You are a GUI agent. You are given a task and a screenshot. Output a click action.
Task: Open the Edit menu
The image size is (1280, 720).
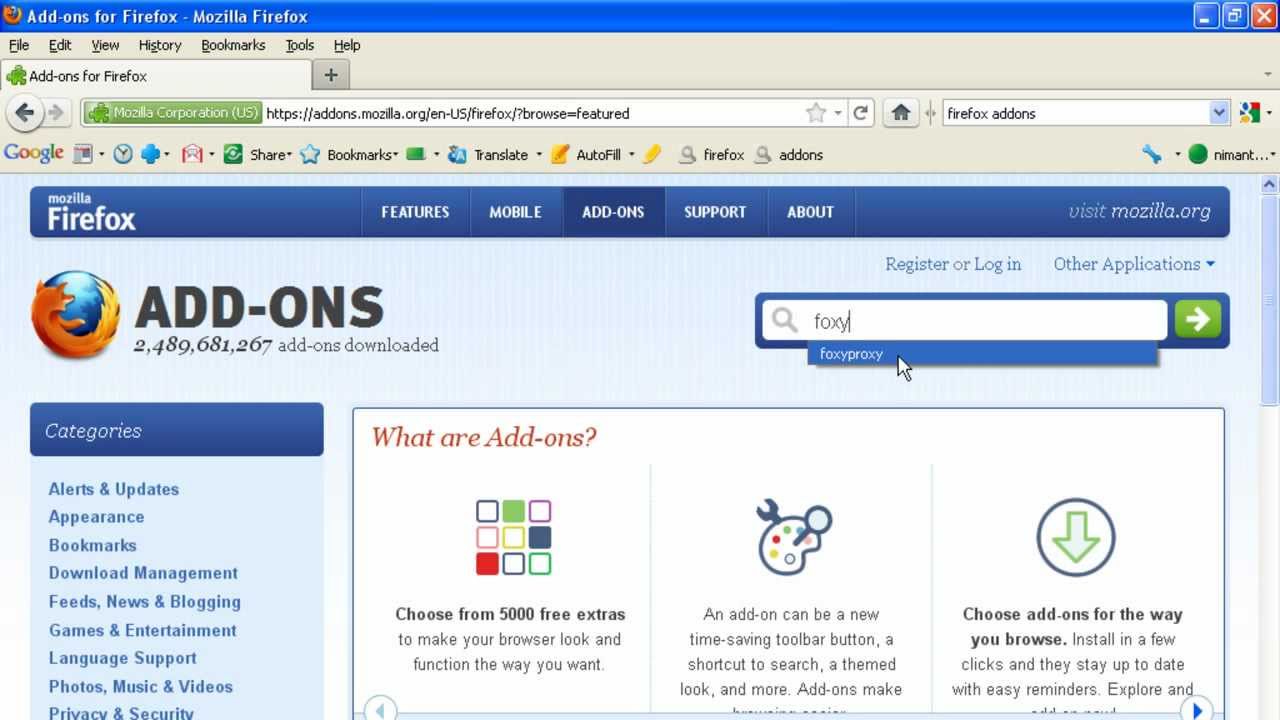60,45
